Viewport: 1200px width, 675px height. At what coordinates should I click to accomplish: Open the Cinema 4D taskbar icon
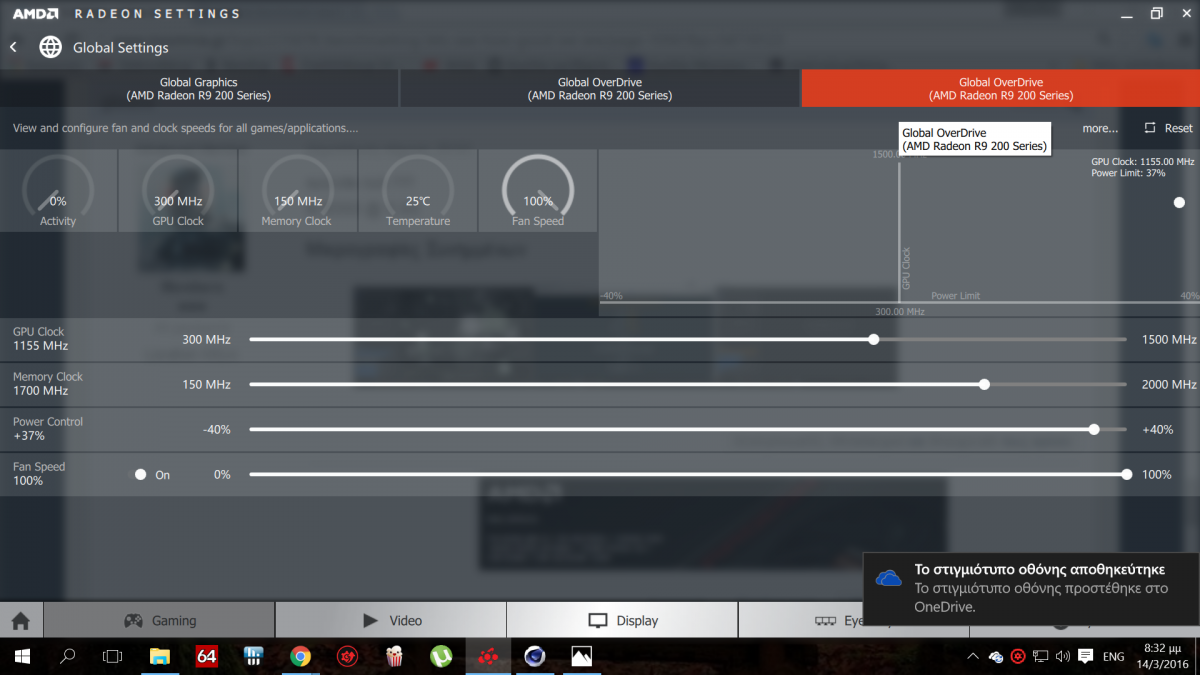point(535,657)
